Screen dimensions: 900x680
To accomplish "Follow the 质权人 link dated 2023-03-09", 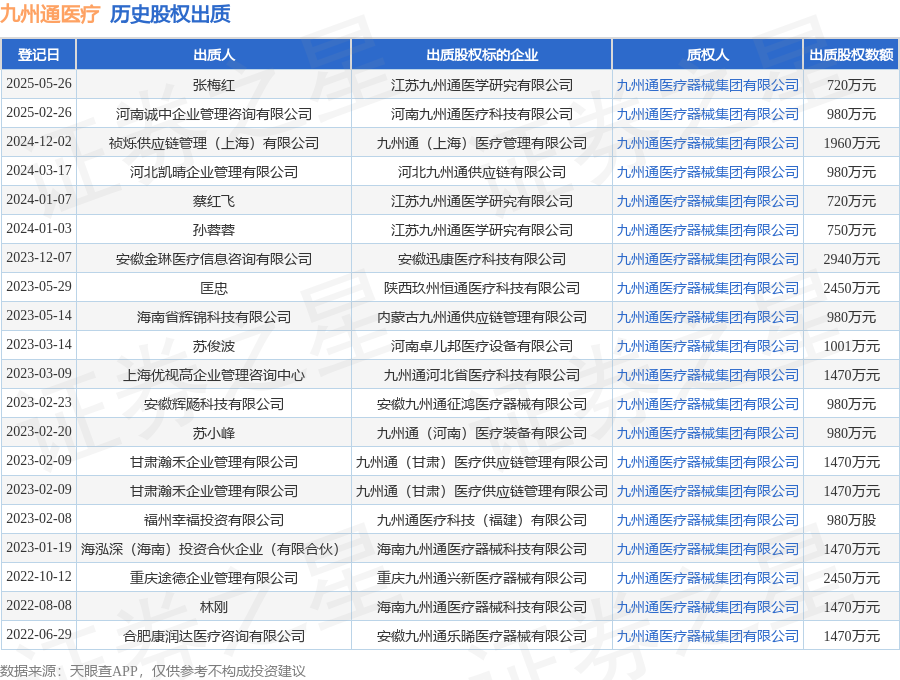I will click(x=707, y=375).
